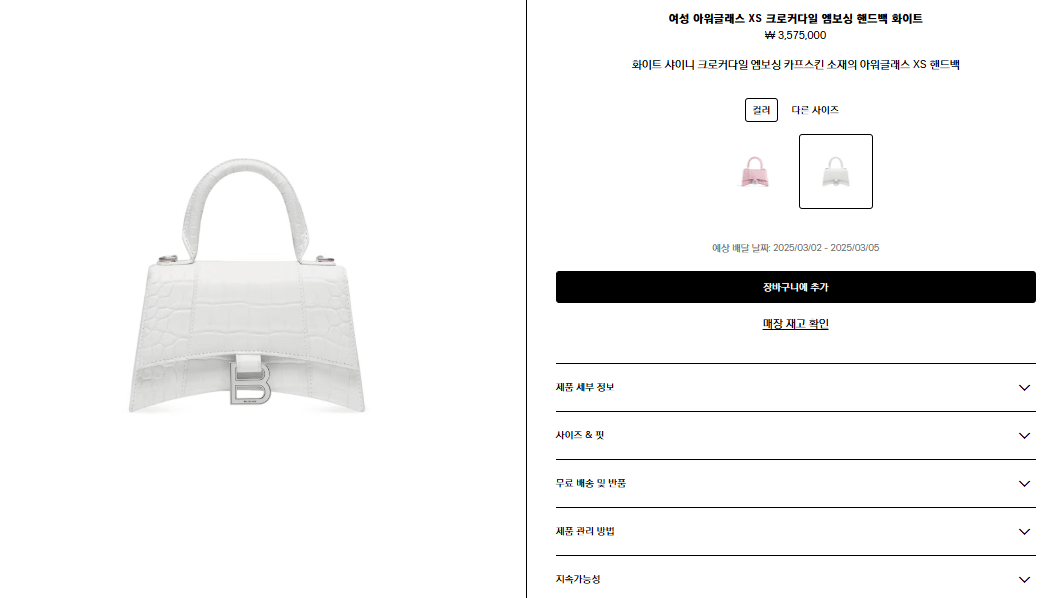Screen dimensions: 1063x598
Task: Click the chevron icon for 무료 배송 및 반품
Action: pyautogui.click(x=1024, y=484)
